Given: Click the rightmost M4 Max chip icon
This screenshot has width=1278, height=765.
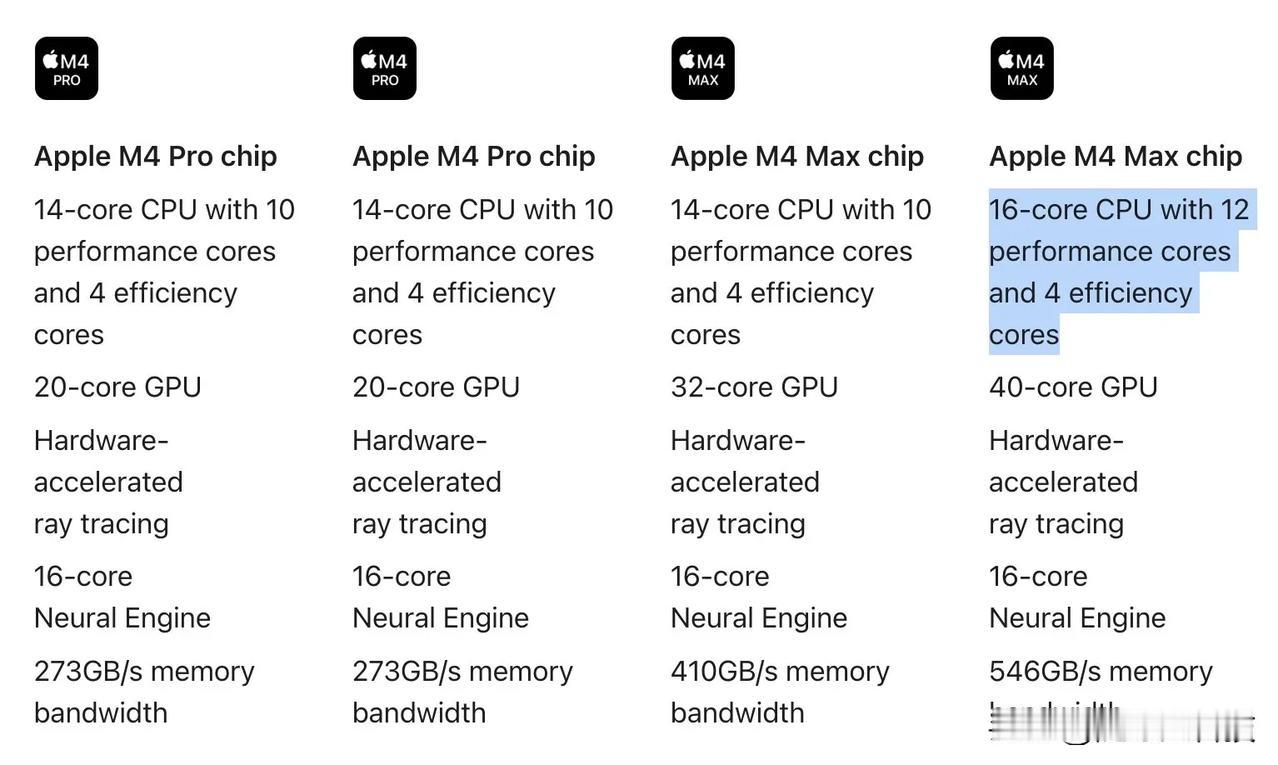Looking at the screenshot, I should [x=1021, y=68].
